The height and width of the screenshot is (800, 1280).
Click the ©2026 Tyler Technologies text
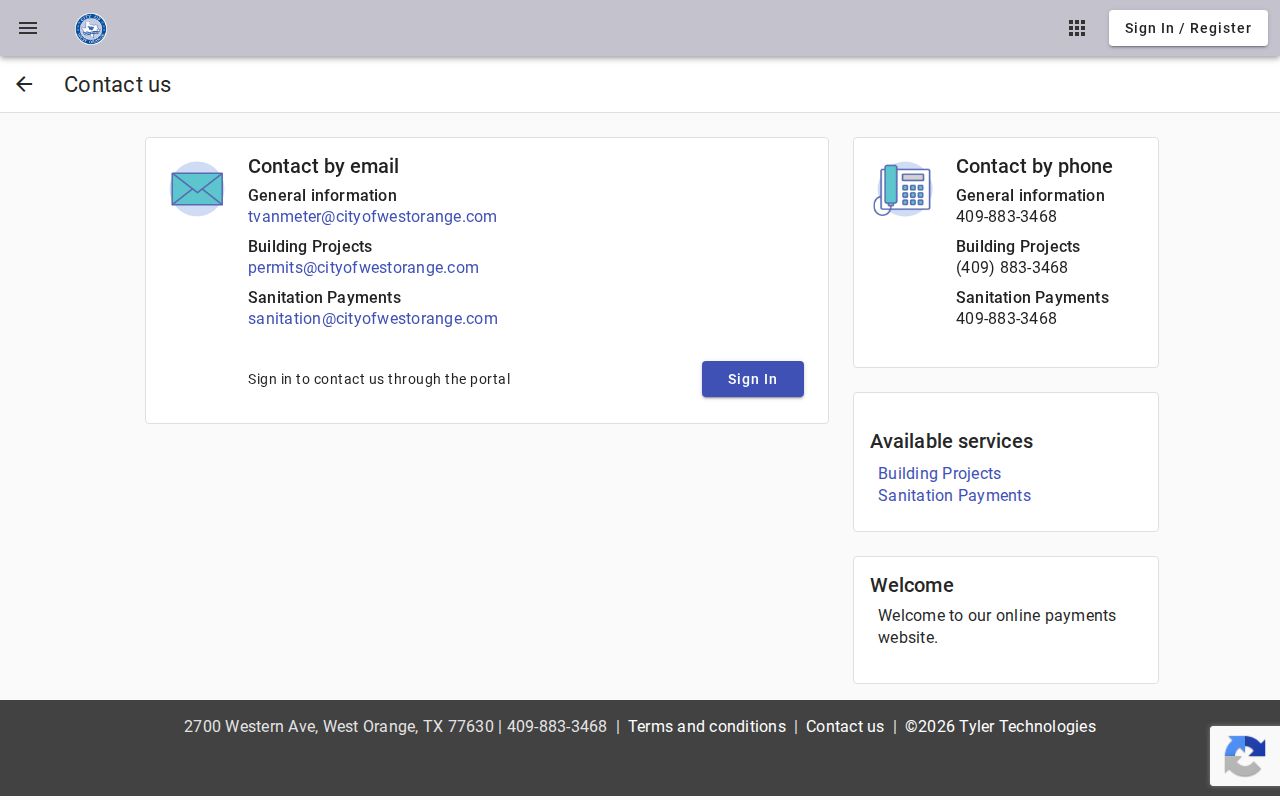tap(1000, 727)
